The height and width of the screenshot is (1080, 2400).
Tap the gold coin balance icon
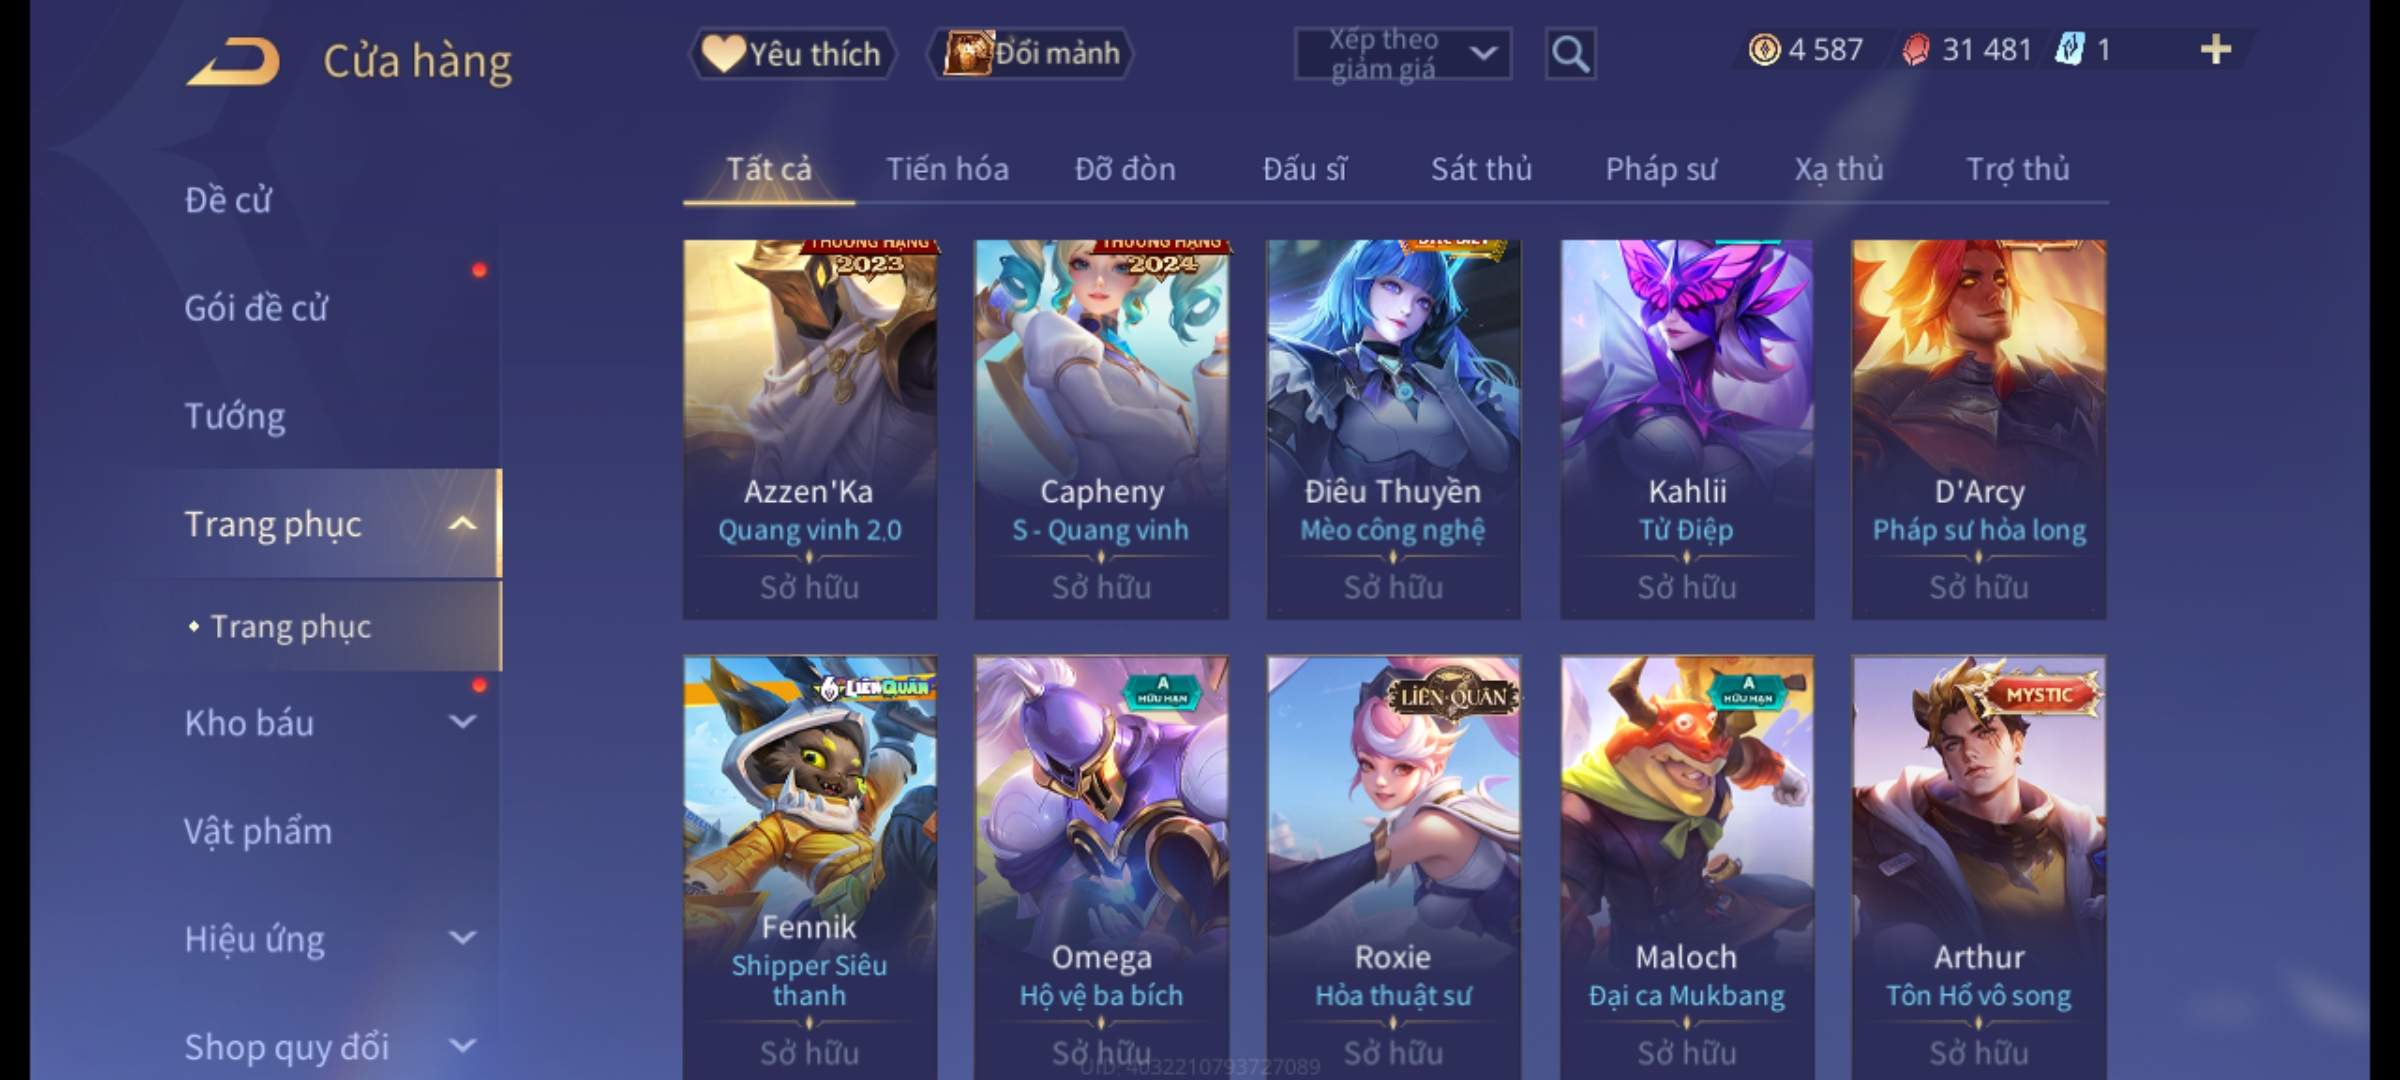[1764, 49]
